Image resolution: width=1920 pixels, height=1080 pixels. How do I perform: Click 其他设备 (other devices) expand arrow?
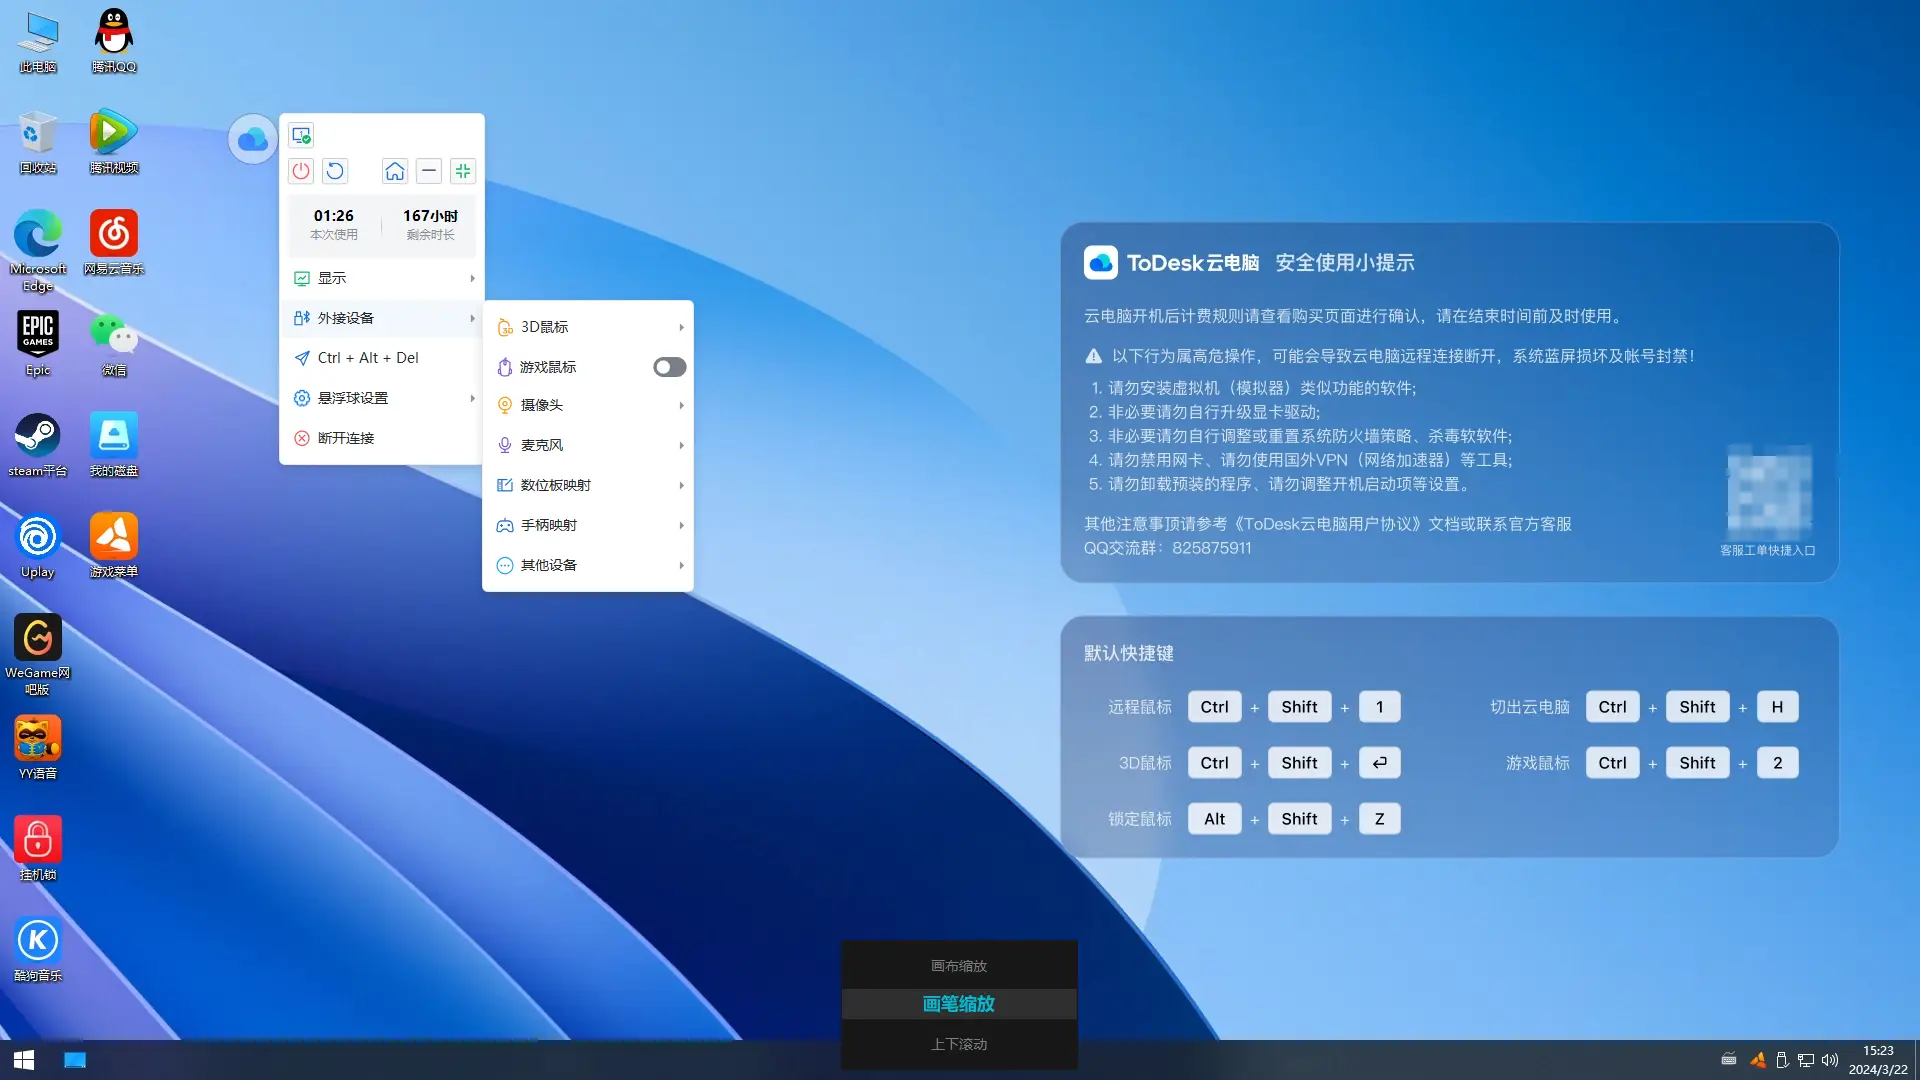(x=679, y=564)
